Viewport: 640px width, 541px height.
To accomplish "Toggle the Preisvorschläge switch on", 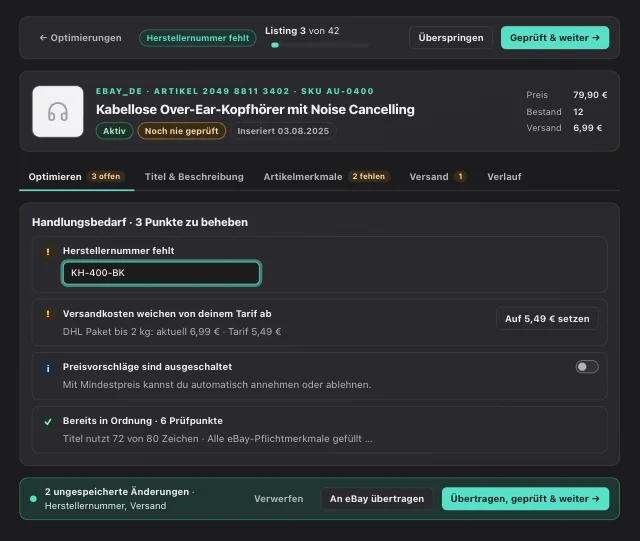I will pos(587,367).
